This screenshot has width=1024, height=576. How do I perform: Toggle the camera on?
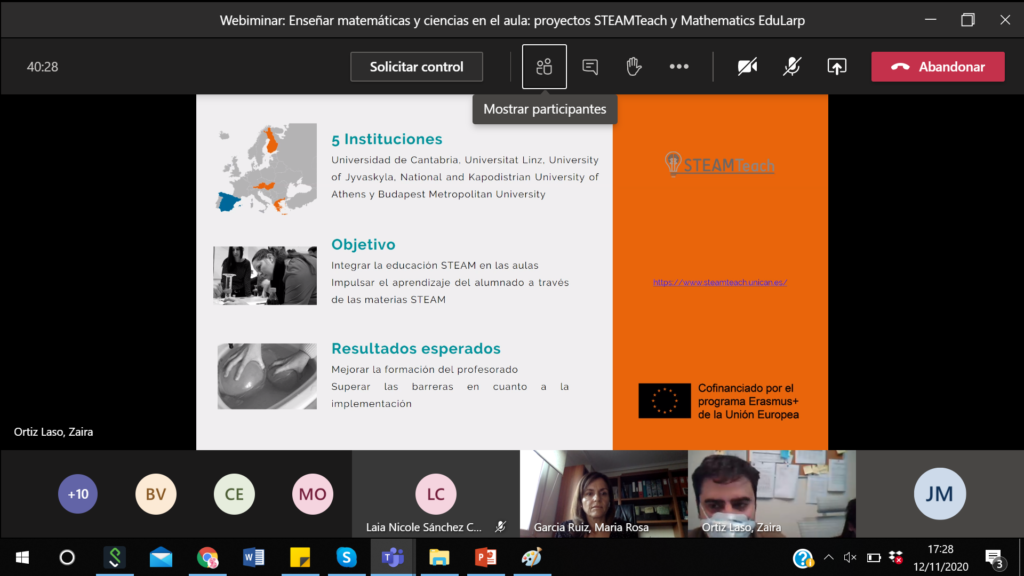tap(747, 67)
